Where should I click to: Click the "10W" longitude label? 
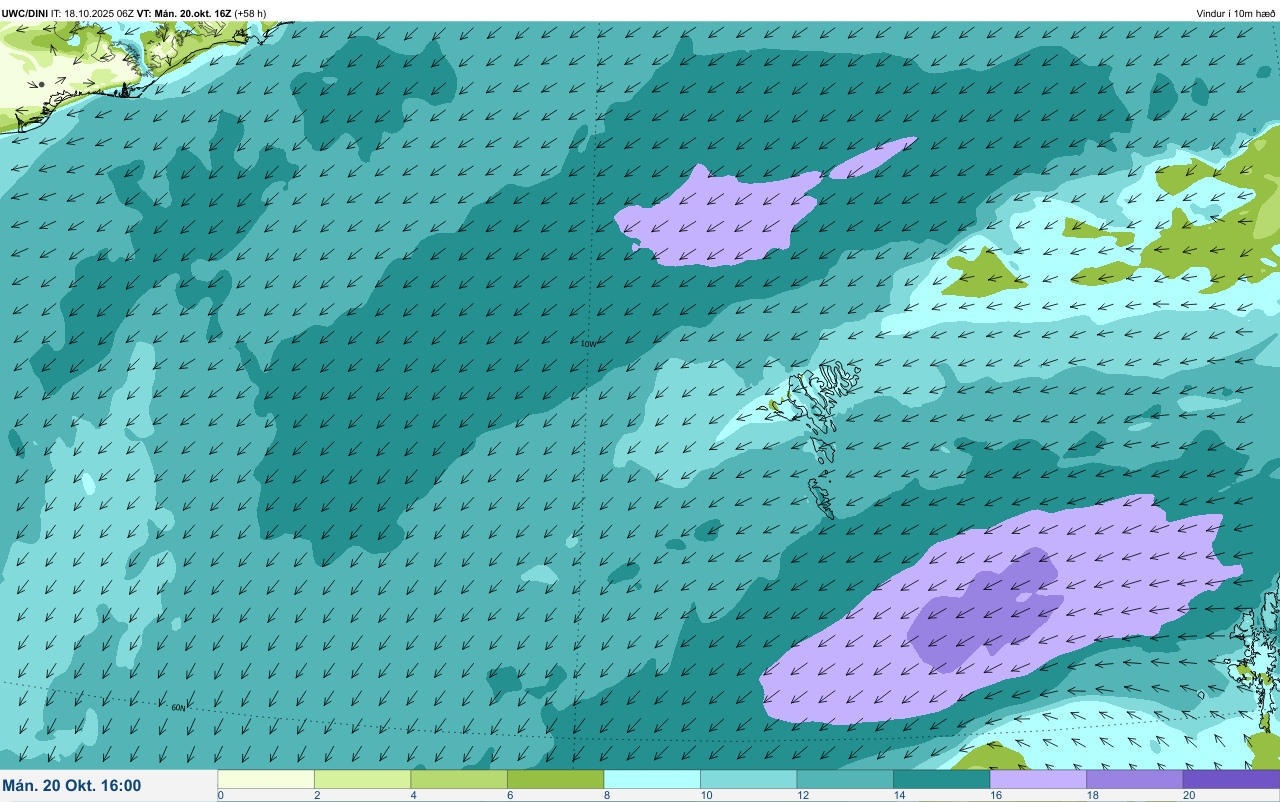588,344
